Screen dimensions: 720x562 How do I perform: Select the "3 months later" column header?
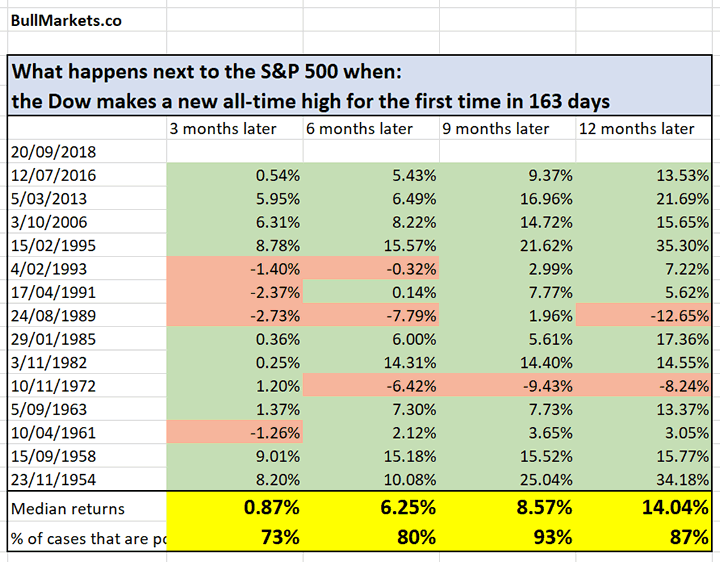click(x=221, y=128)
